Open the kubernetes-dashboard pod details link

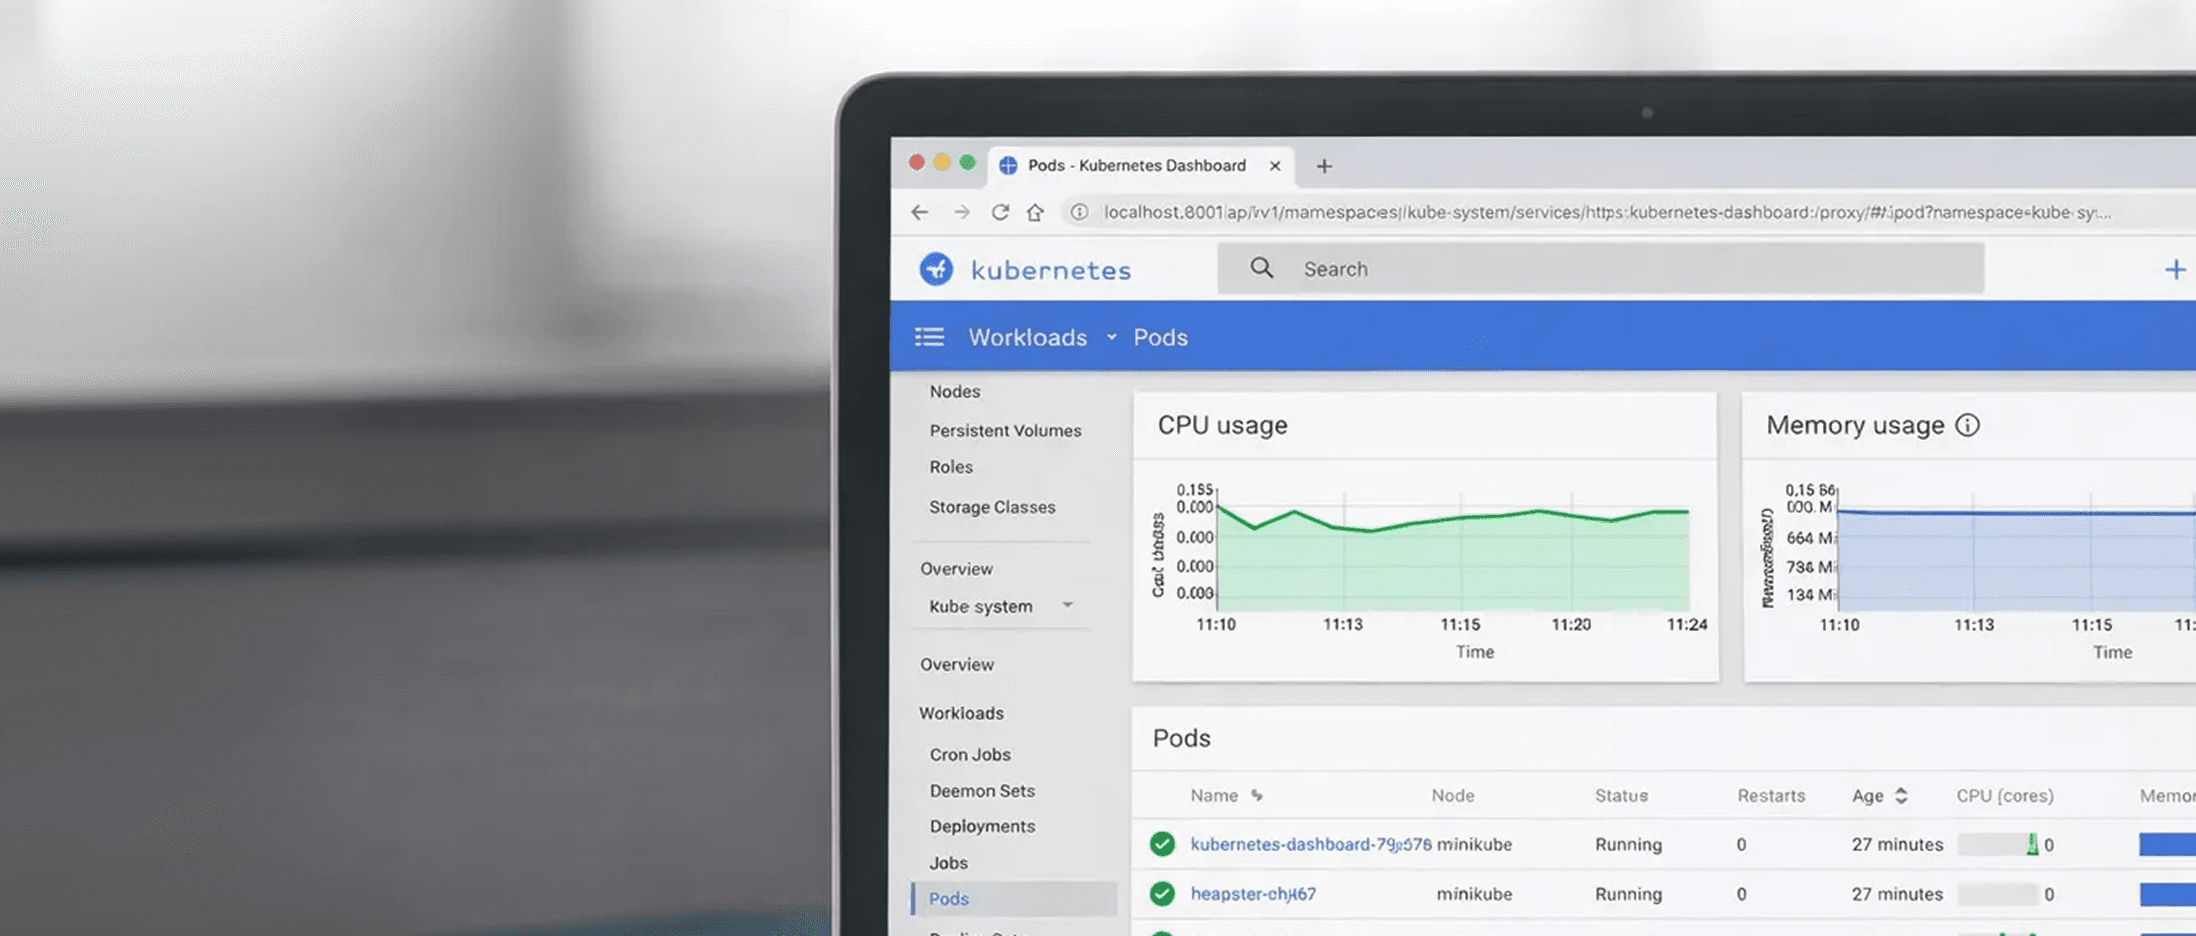coord(1310,844)
